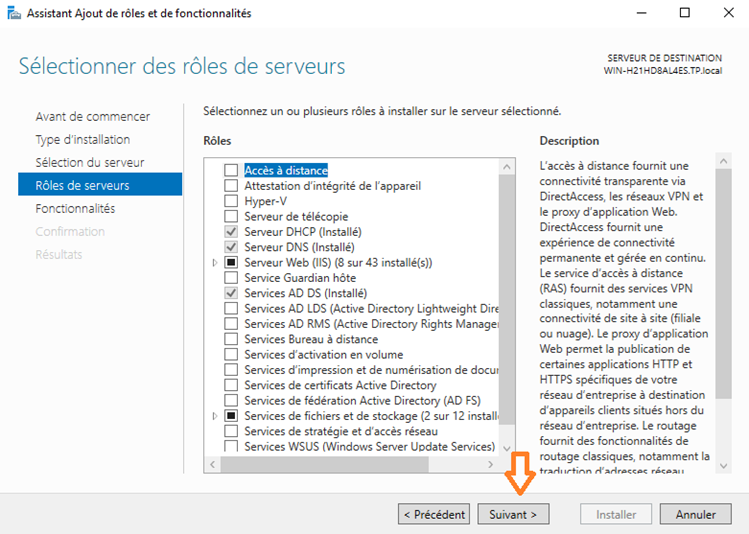The width and height of the screenshot is (749, 534).
Task: Click the roles list vertical scrollbar thumb
Action: coord(507,299)
